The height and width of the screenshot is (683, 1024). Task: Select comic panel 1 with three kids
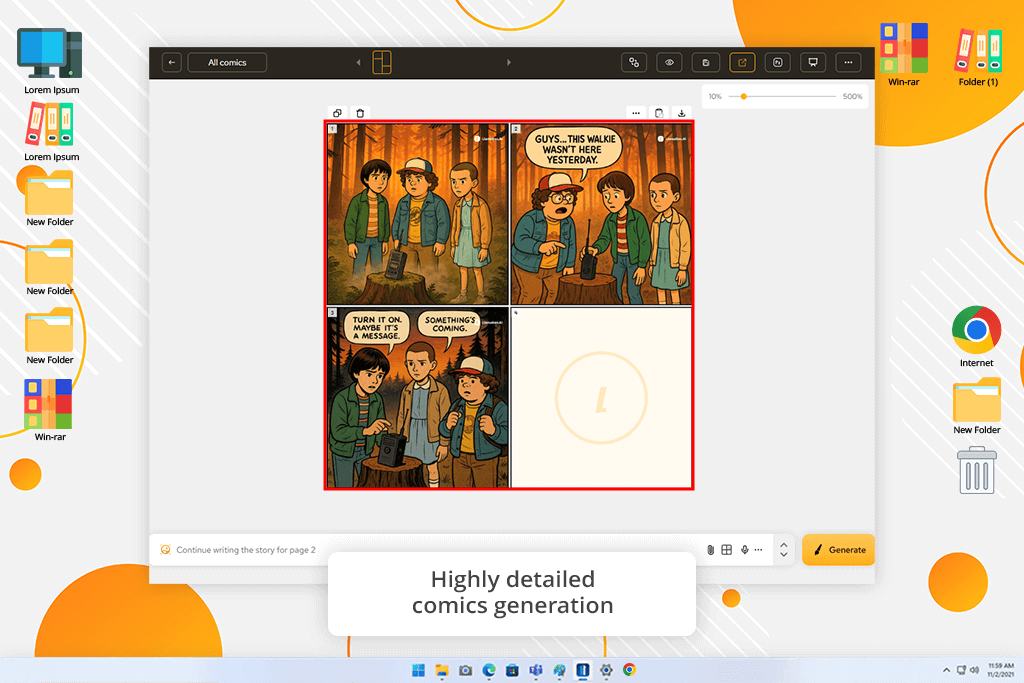click(417, 214)
